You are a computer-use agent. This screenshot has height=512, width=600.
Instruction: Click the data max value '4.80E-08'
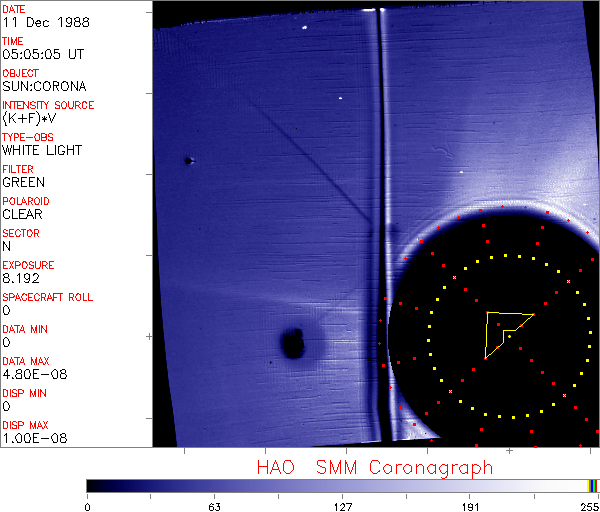(30, 374)
